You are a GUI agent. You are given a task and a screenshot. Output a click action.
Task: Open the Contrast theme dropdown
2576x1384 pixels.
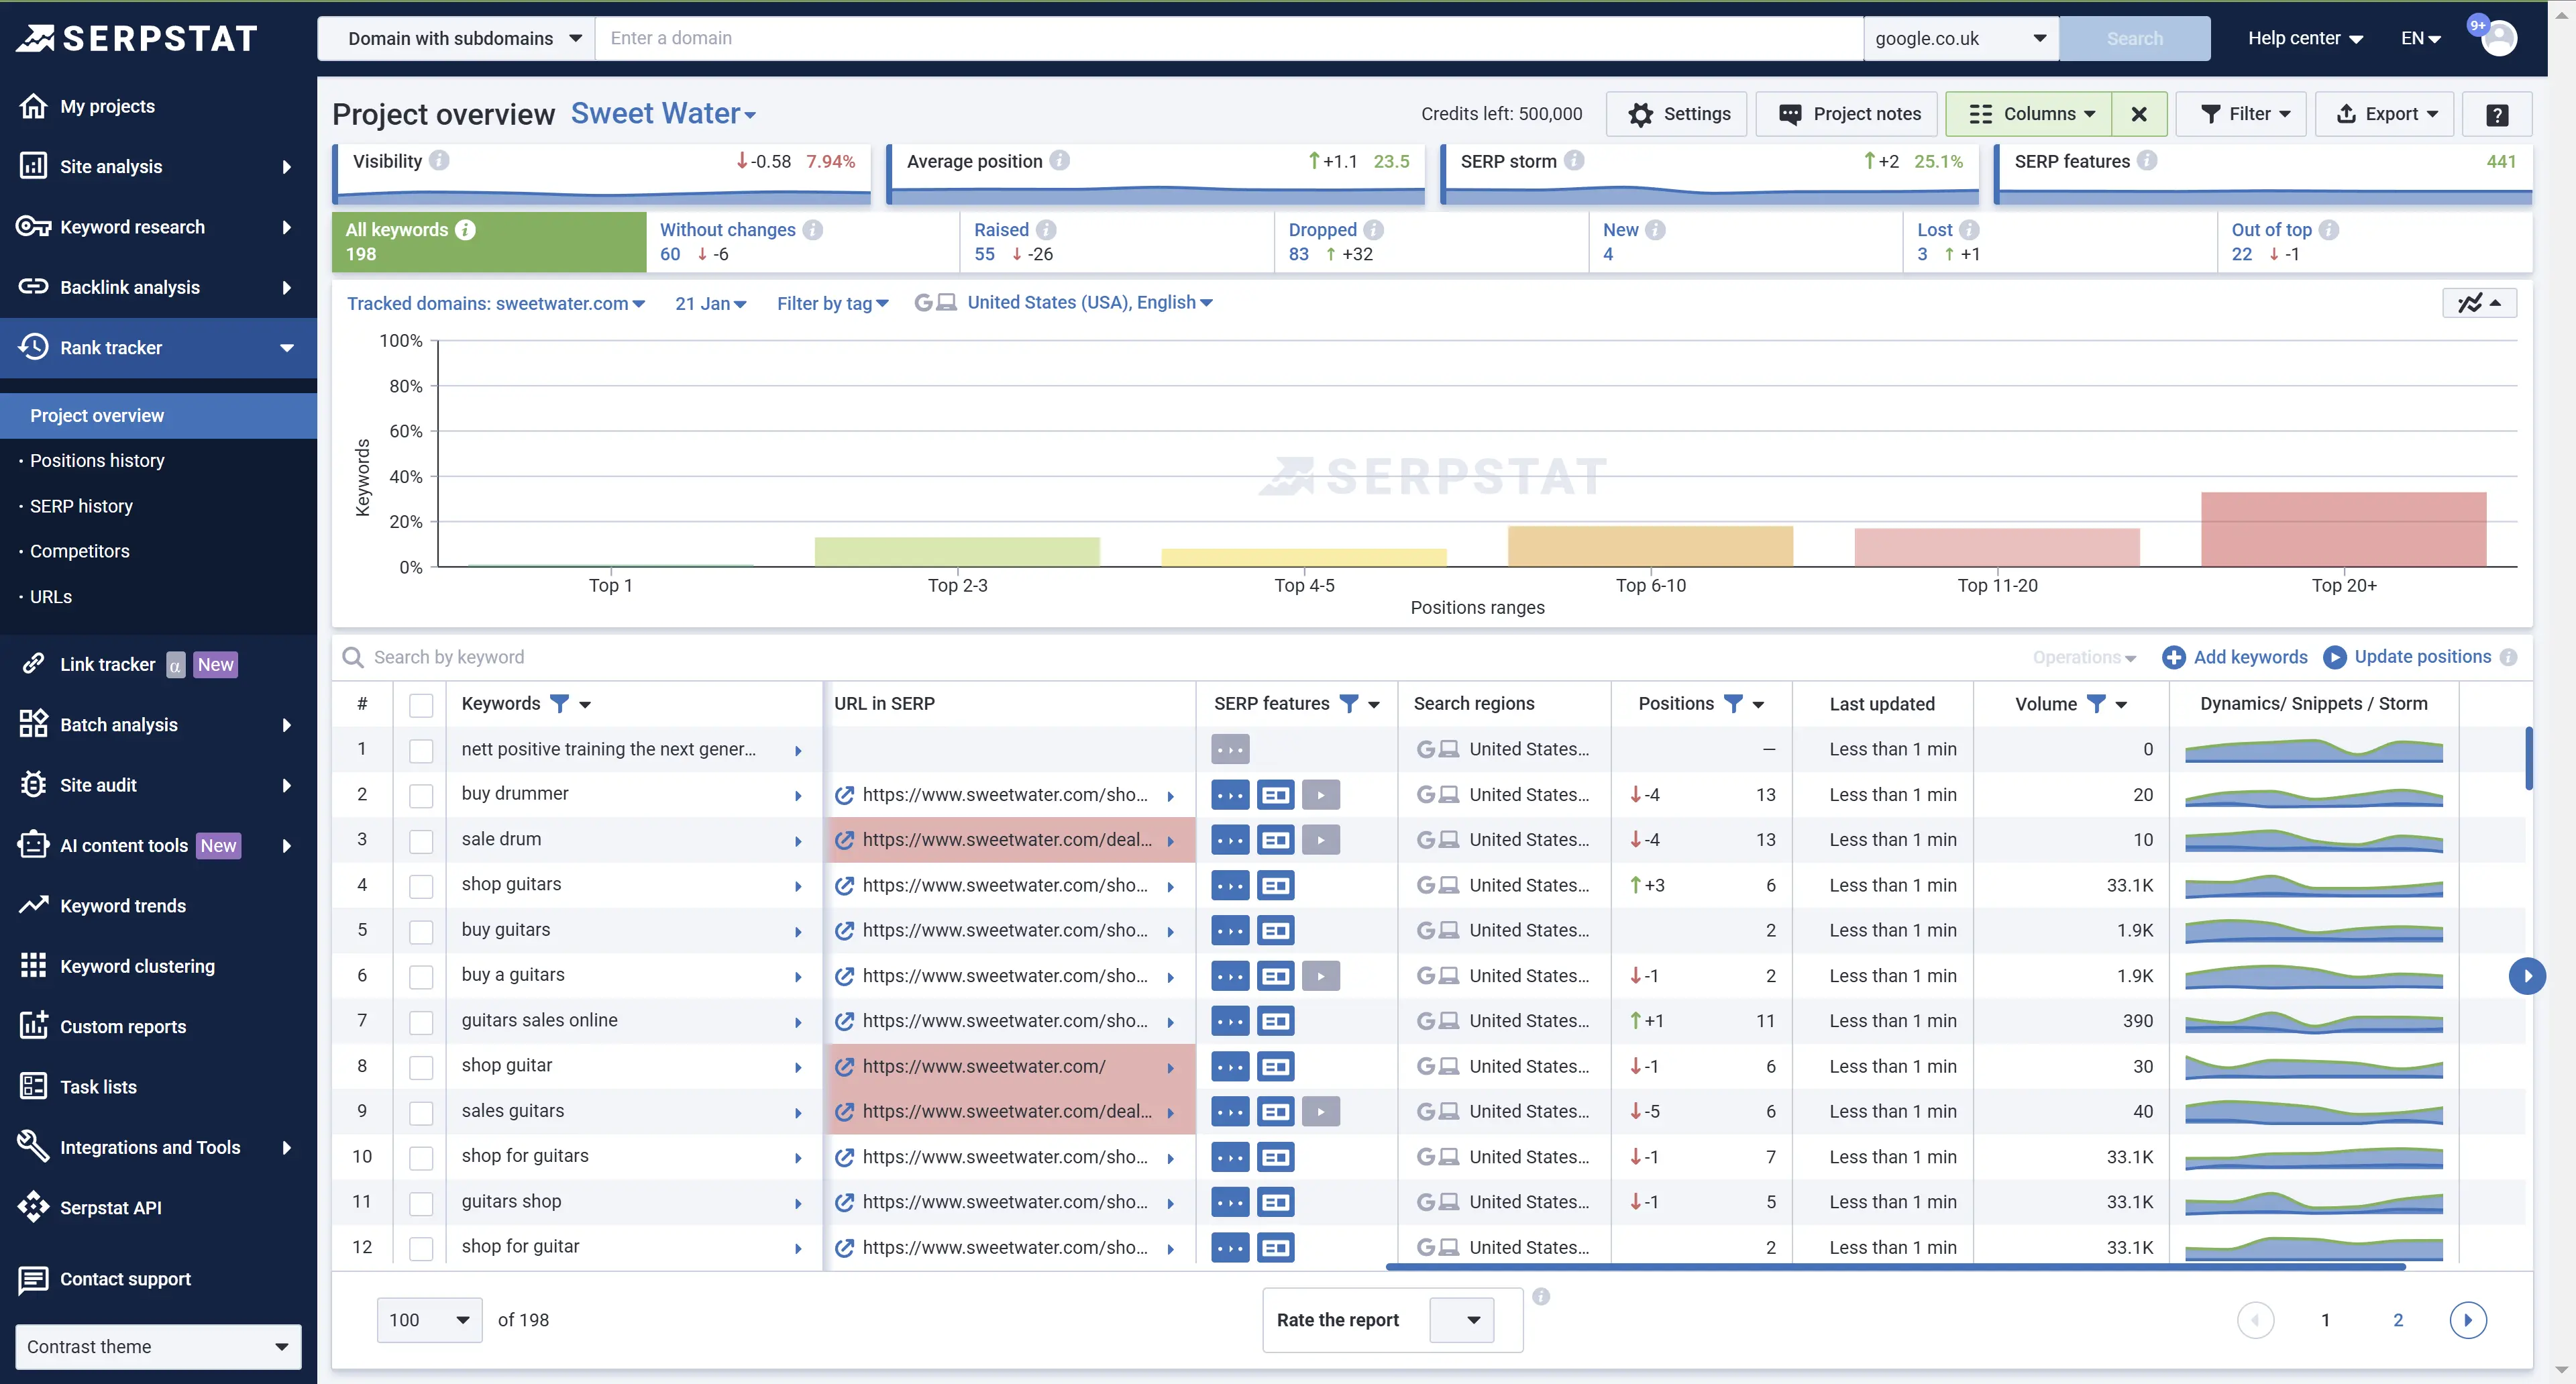tap(158, 1347)
